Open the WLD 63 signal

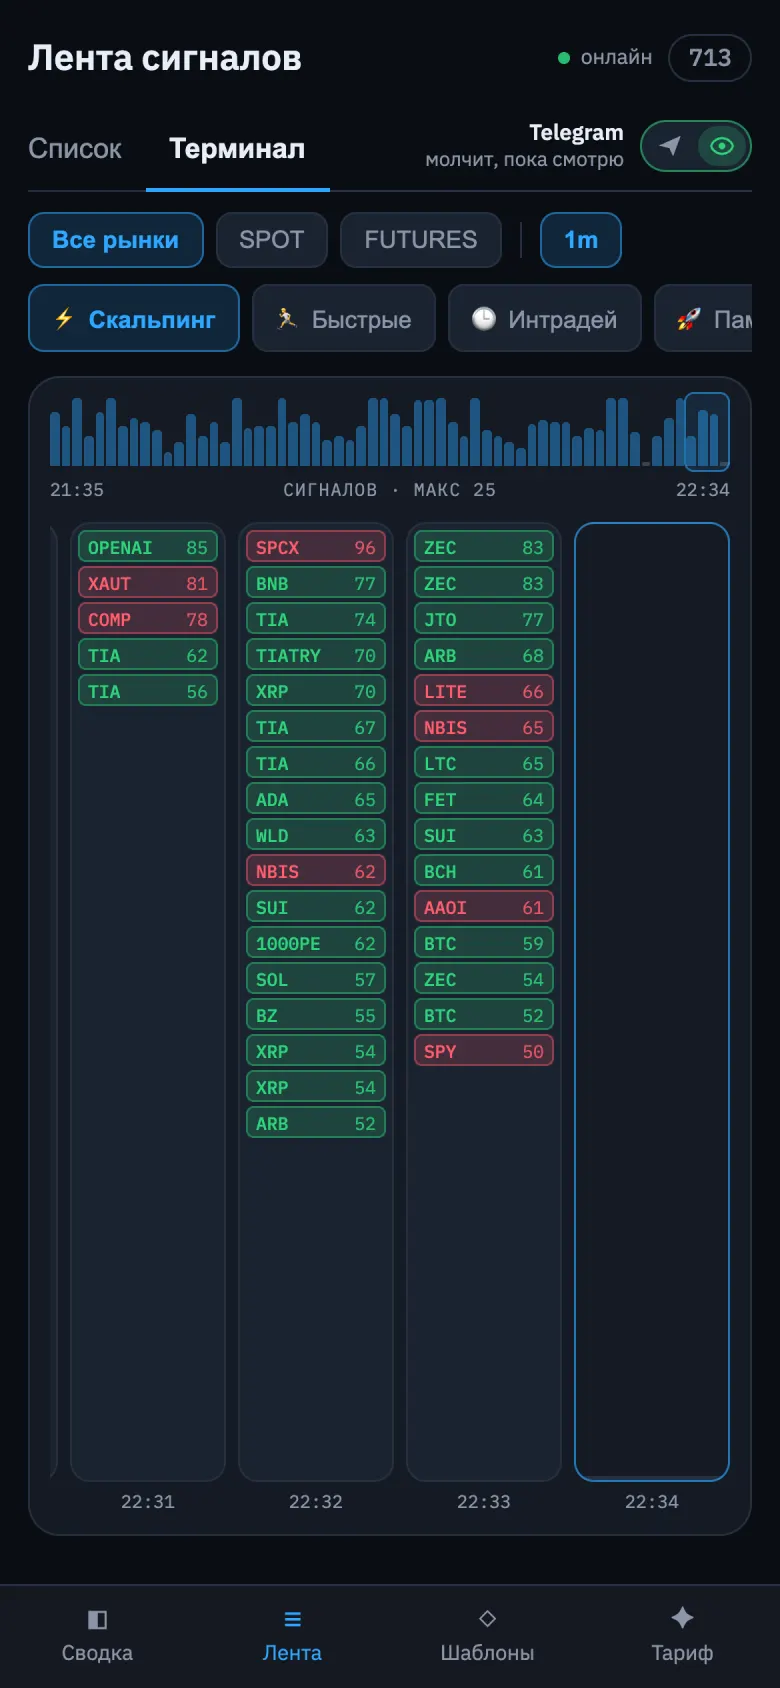click(316, 835)
